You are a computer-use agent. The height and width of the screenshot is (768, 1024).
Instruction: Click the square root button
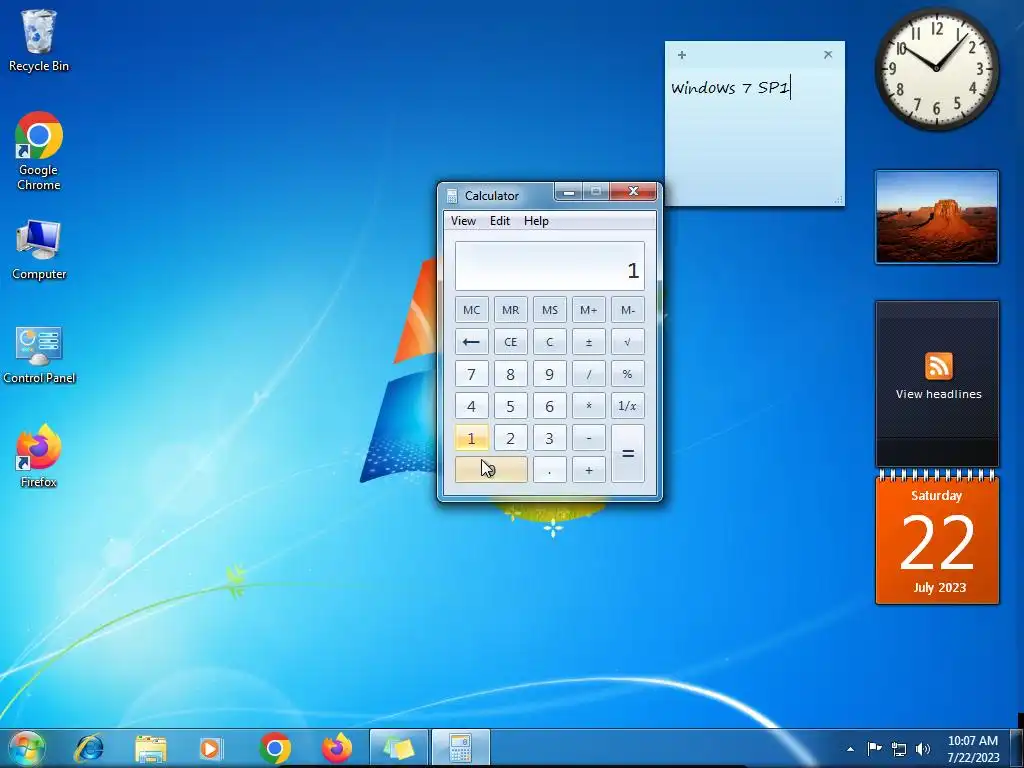(x=628, y=342)
